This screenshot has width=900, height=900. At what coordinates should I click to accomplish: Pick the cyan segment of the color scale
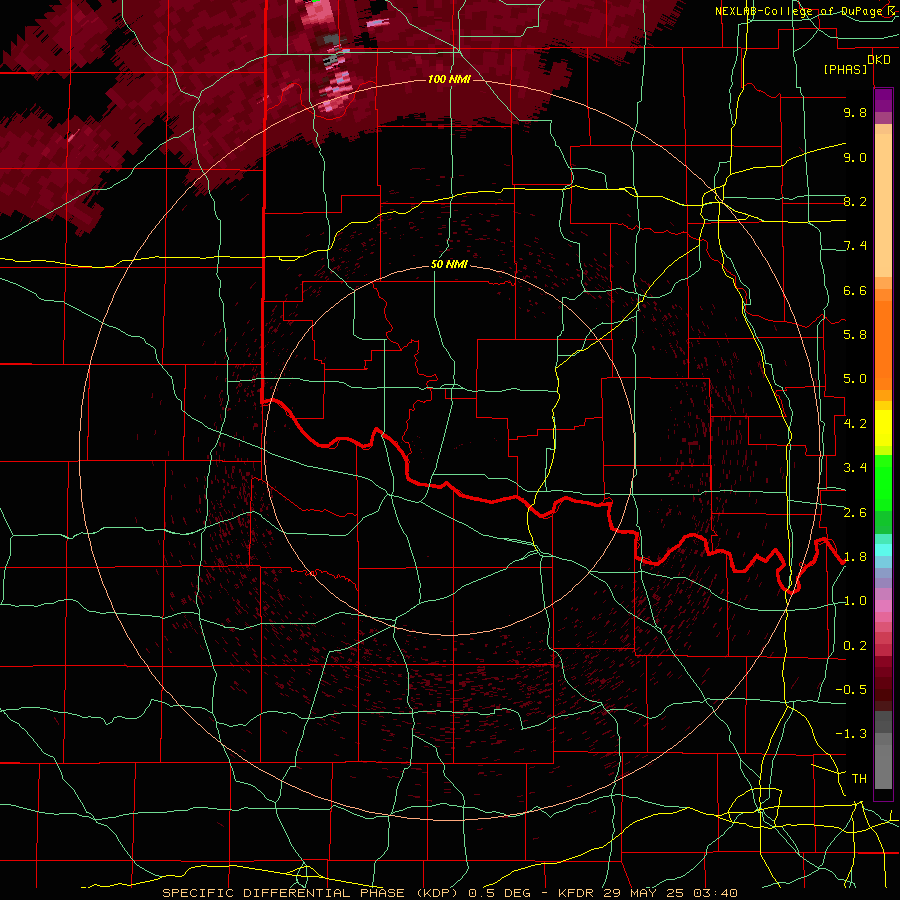coord(883,550)
